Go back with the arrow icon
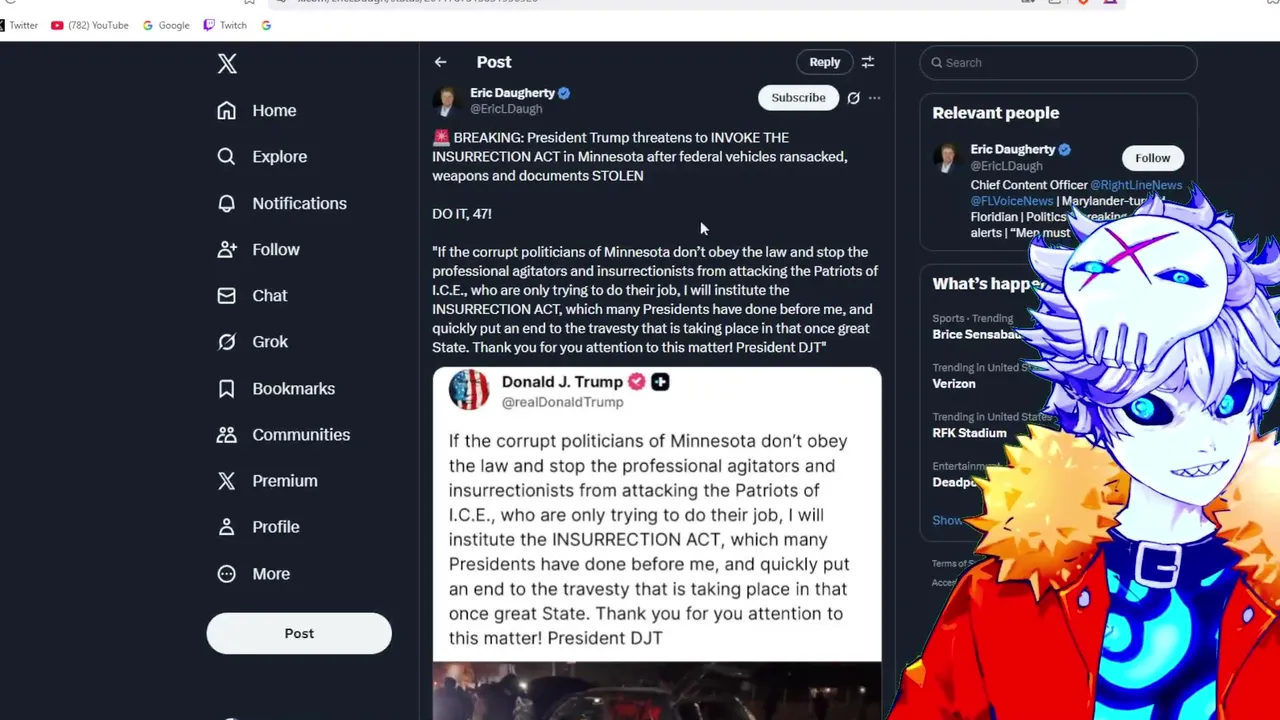This screenshot has width=1280, height=720. 440,62
